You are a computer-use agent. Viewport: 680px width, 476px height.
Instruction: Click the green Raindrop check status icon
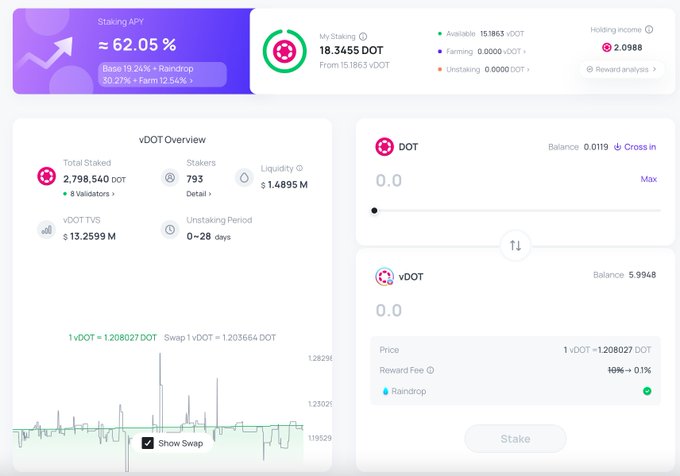tap(647, 391)
